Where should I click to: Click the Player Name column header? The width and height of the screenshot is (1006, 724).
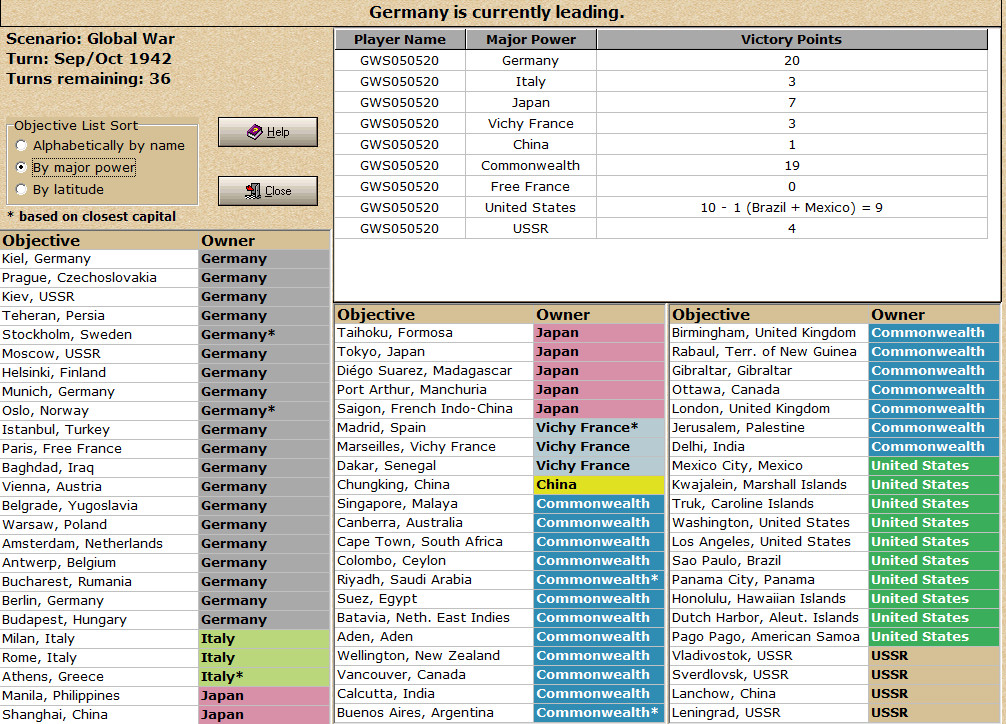400,40
